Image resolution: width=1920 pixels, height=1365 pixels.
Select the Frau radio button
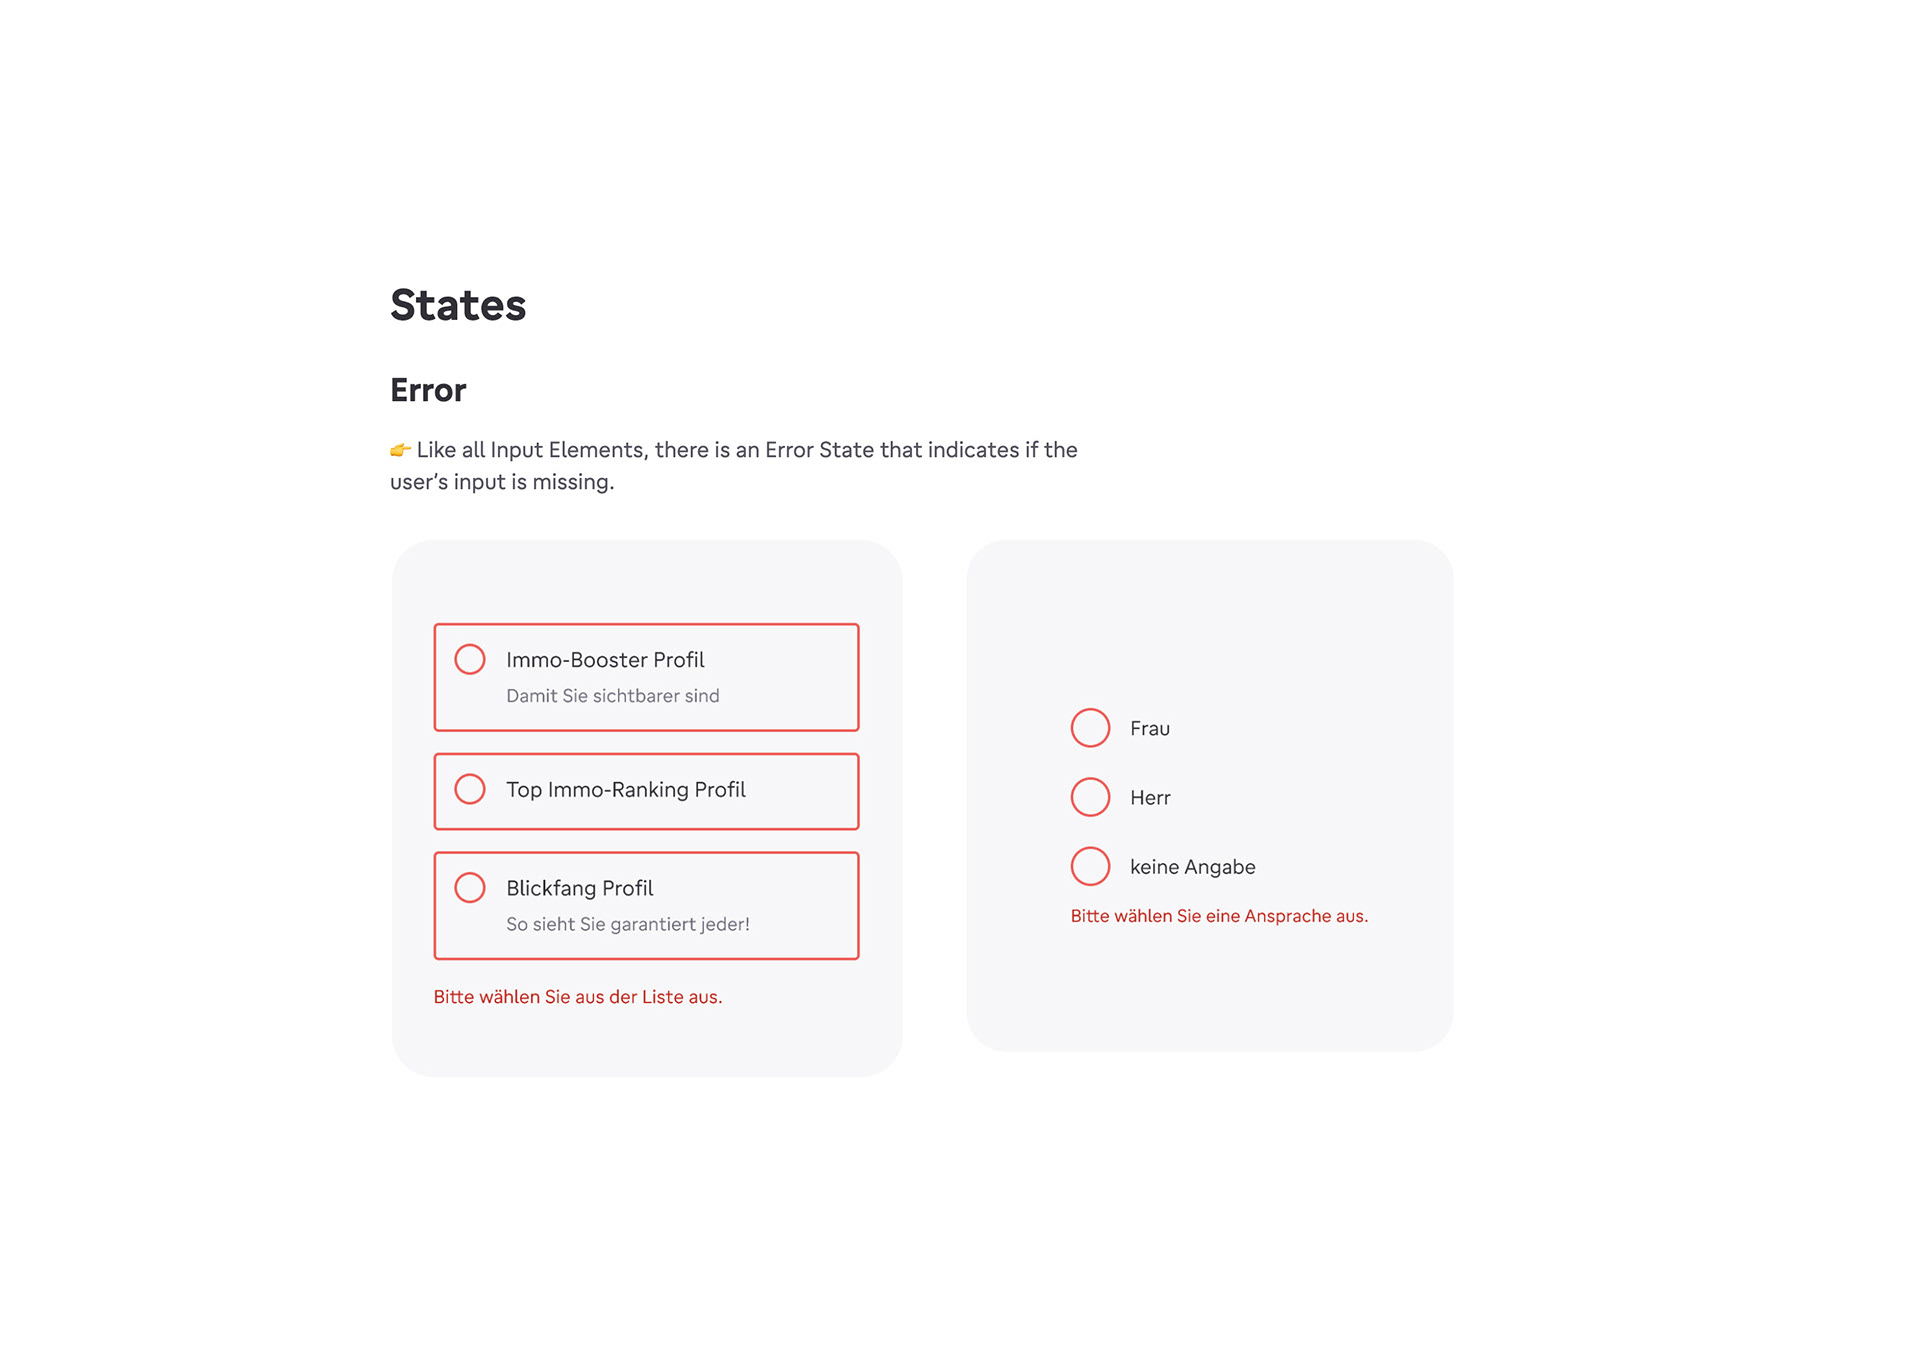tap(1091, 728)
